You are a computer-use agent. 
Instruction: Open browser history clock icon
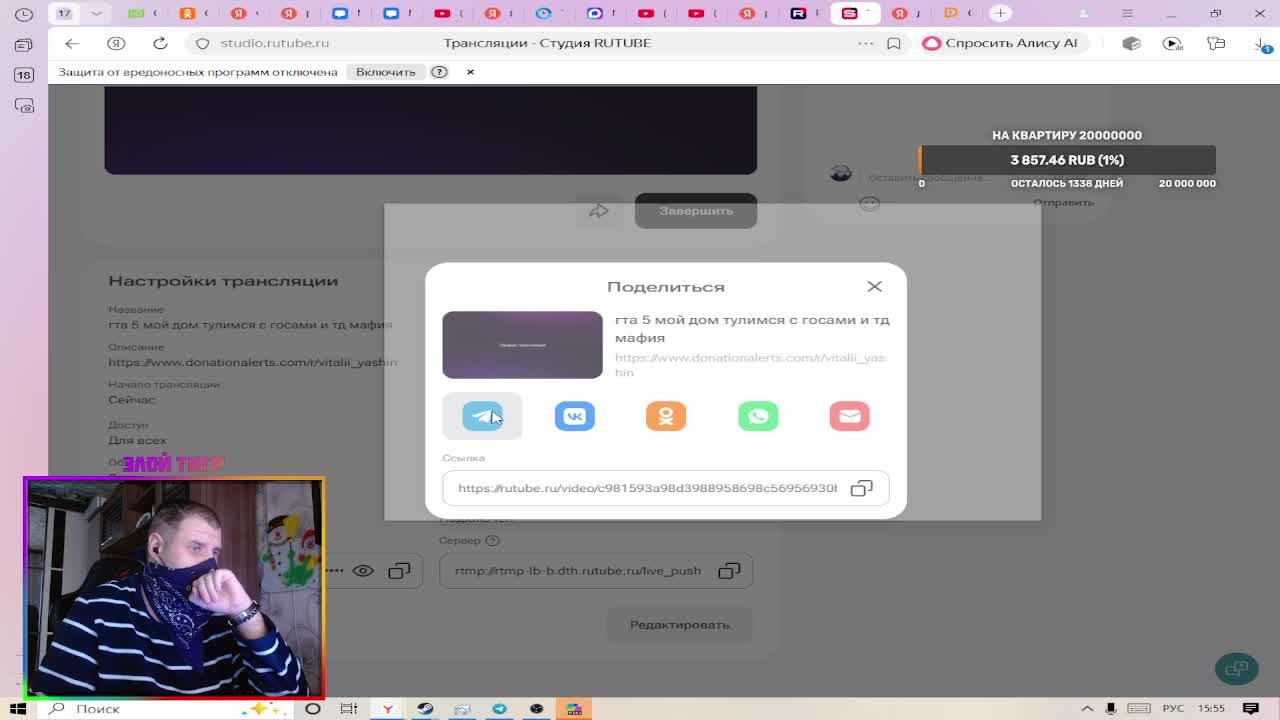(24, 14)
